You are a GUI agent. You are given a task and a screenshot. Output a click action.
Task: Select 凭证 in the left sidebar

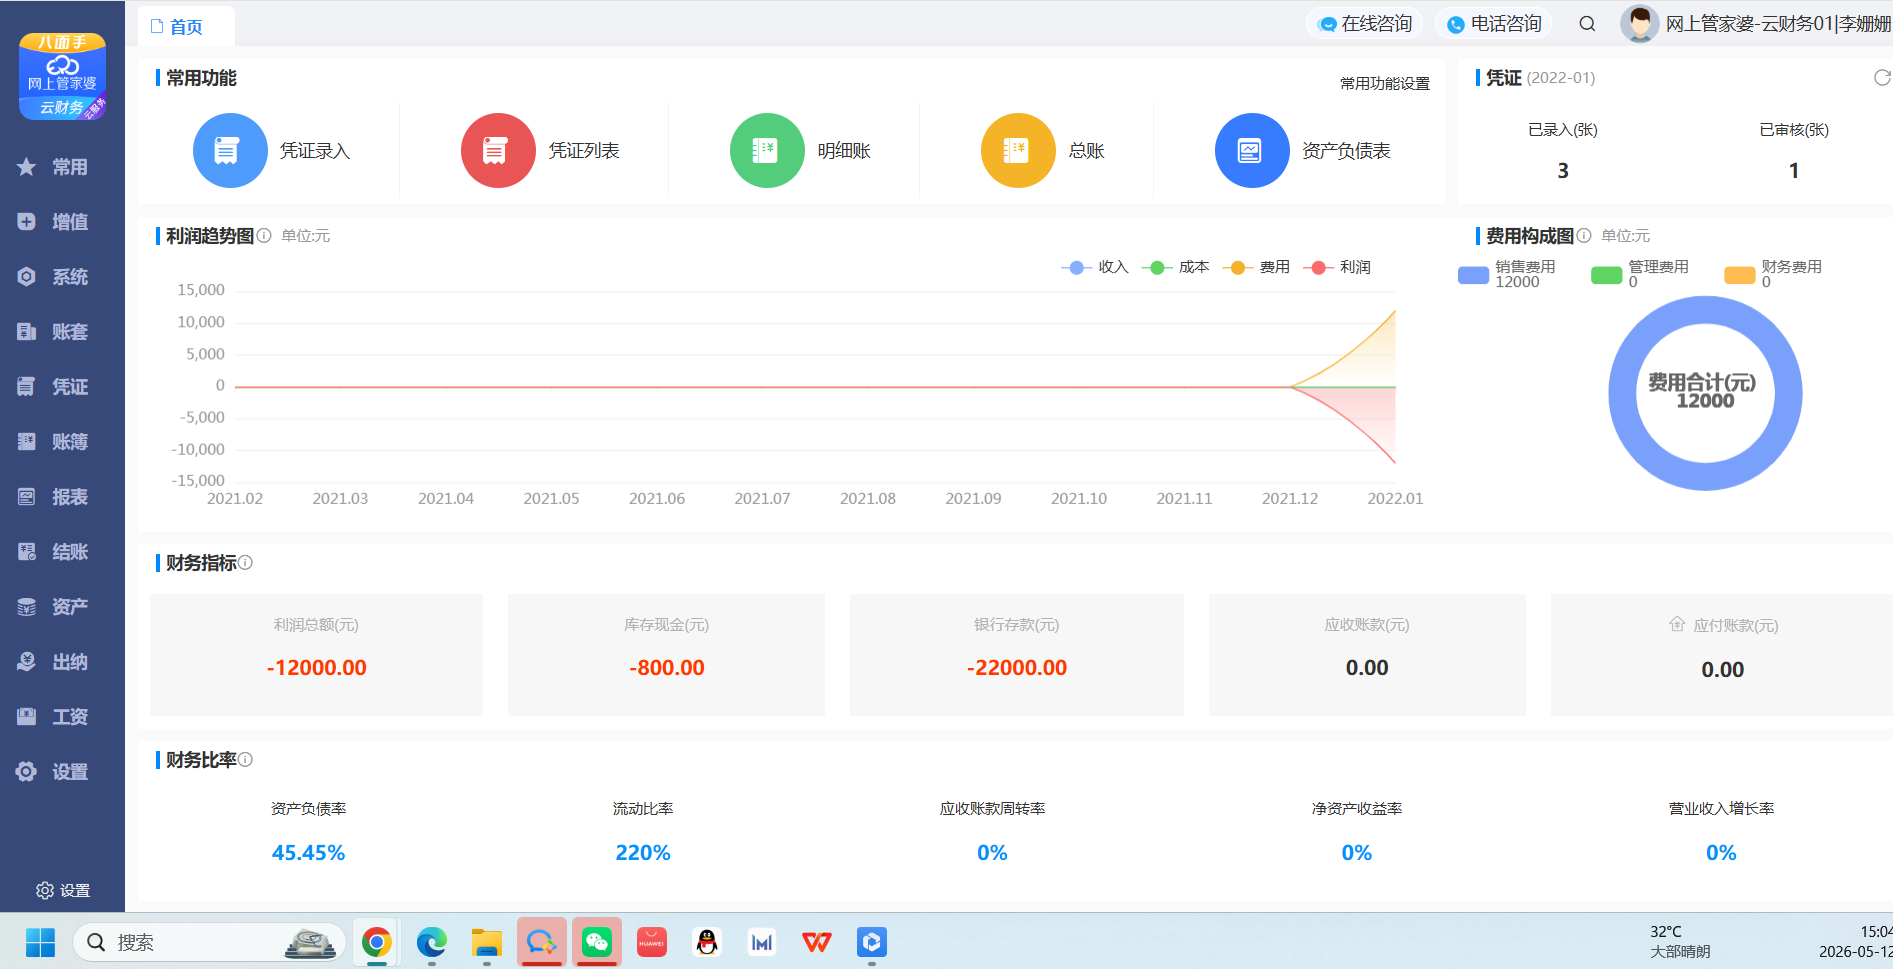coord(62,387)
